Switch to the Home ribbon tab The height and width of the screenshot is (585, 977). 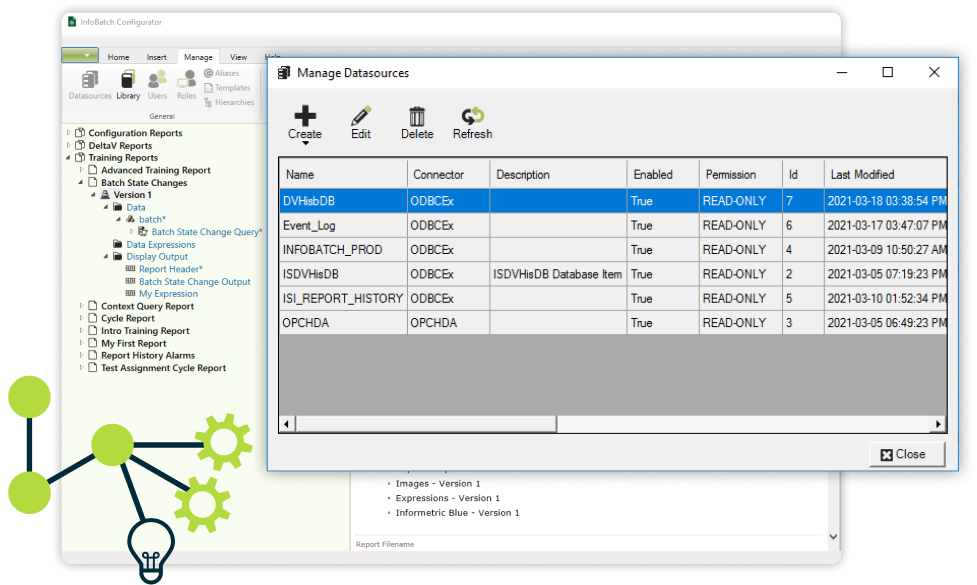[x=118, y=57]
